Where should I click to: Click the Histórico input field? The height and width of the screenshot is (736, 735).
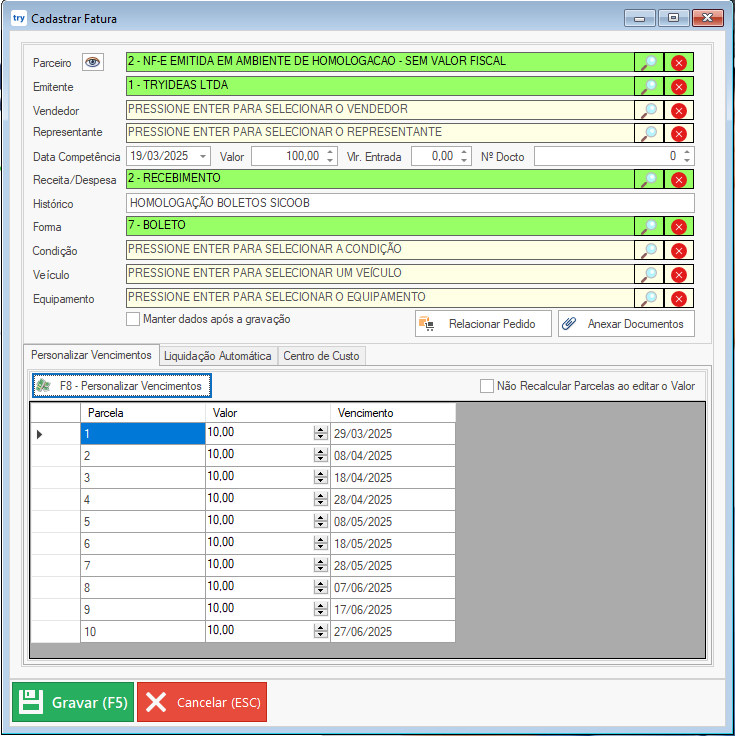pos(410,203)
